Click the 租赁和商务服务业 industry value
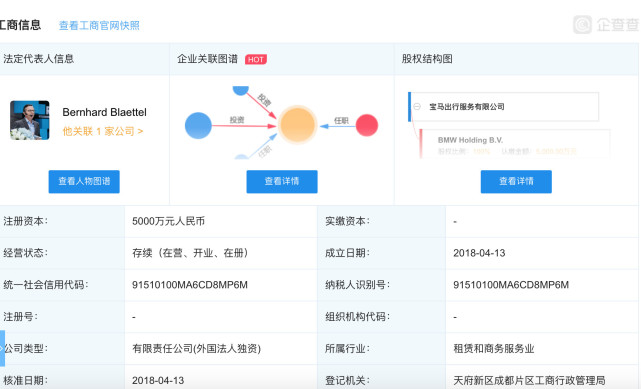 (x=494, y=349)
